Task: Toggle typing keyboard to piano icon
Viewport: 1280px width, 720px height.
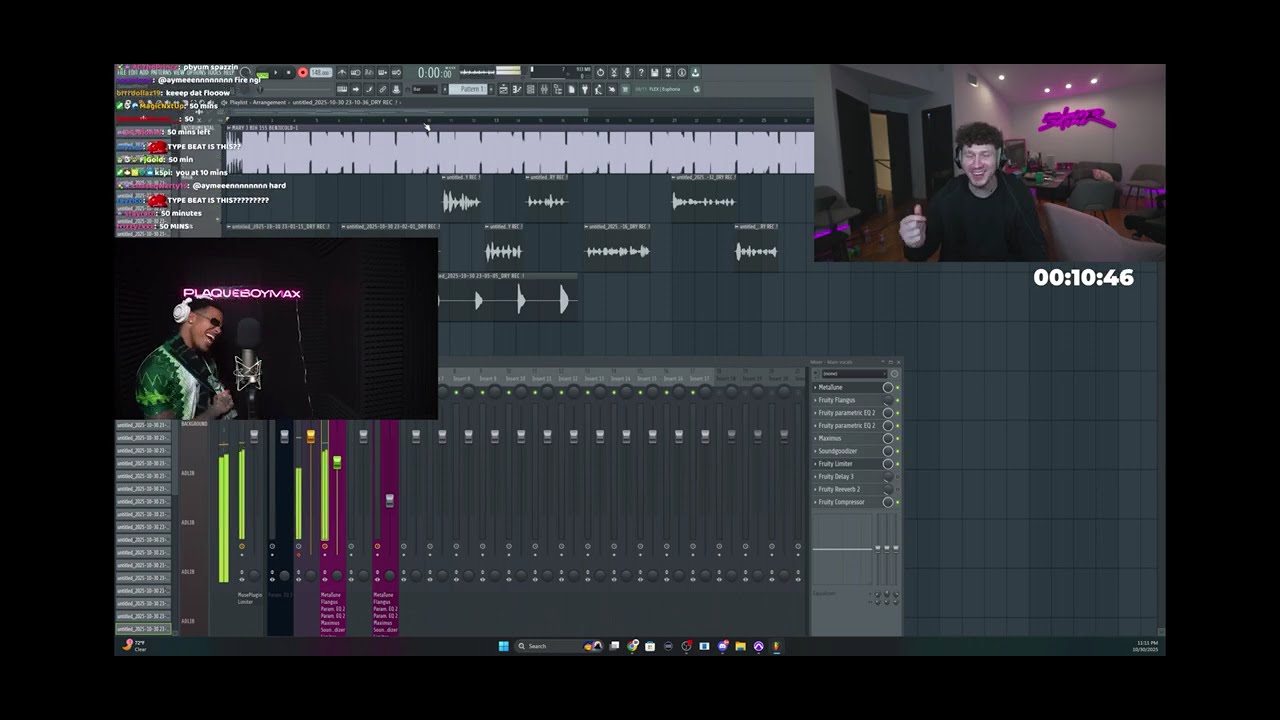Action: [342, 89]
